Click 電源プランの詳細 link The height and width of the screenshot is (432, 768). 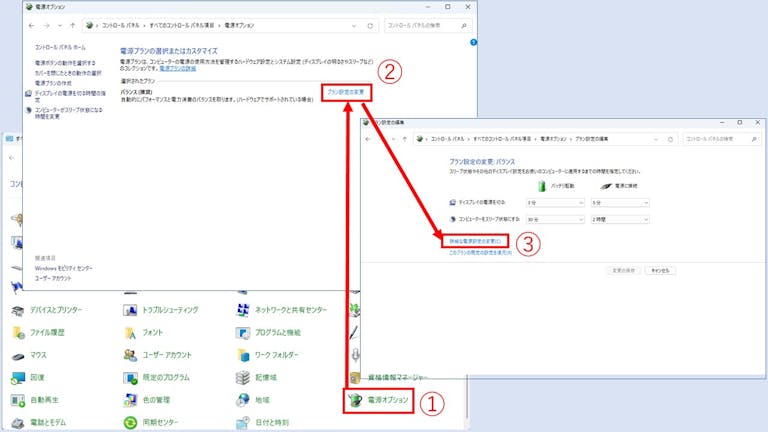[178, 69]
